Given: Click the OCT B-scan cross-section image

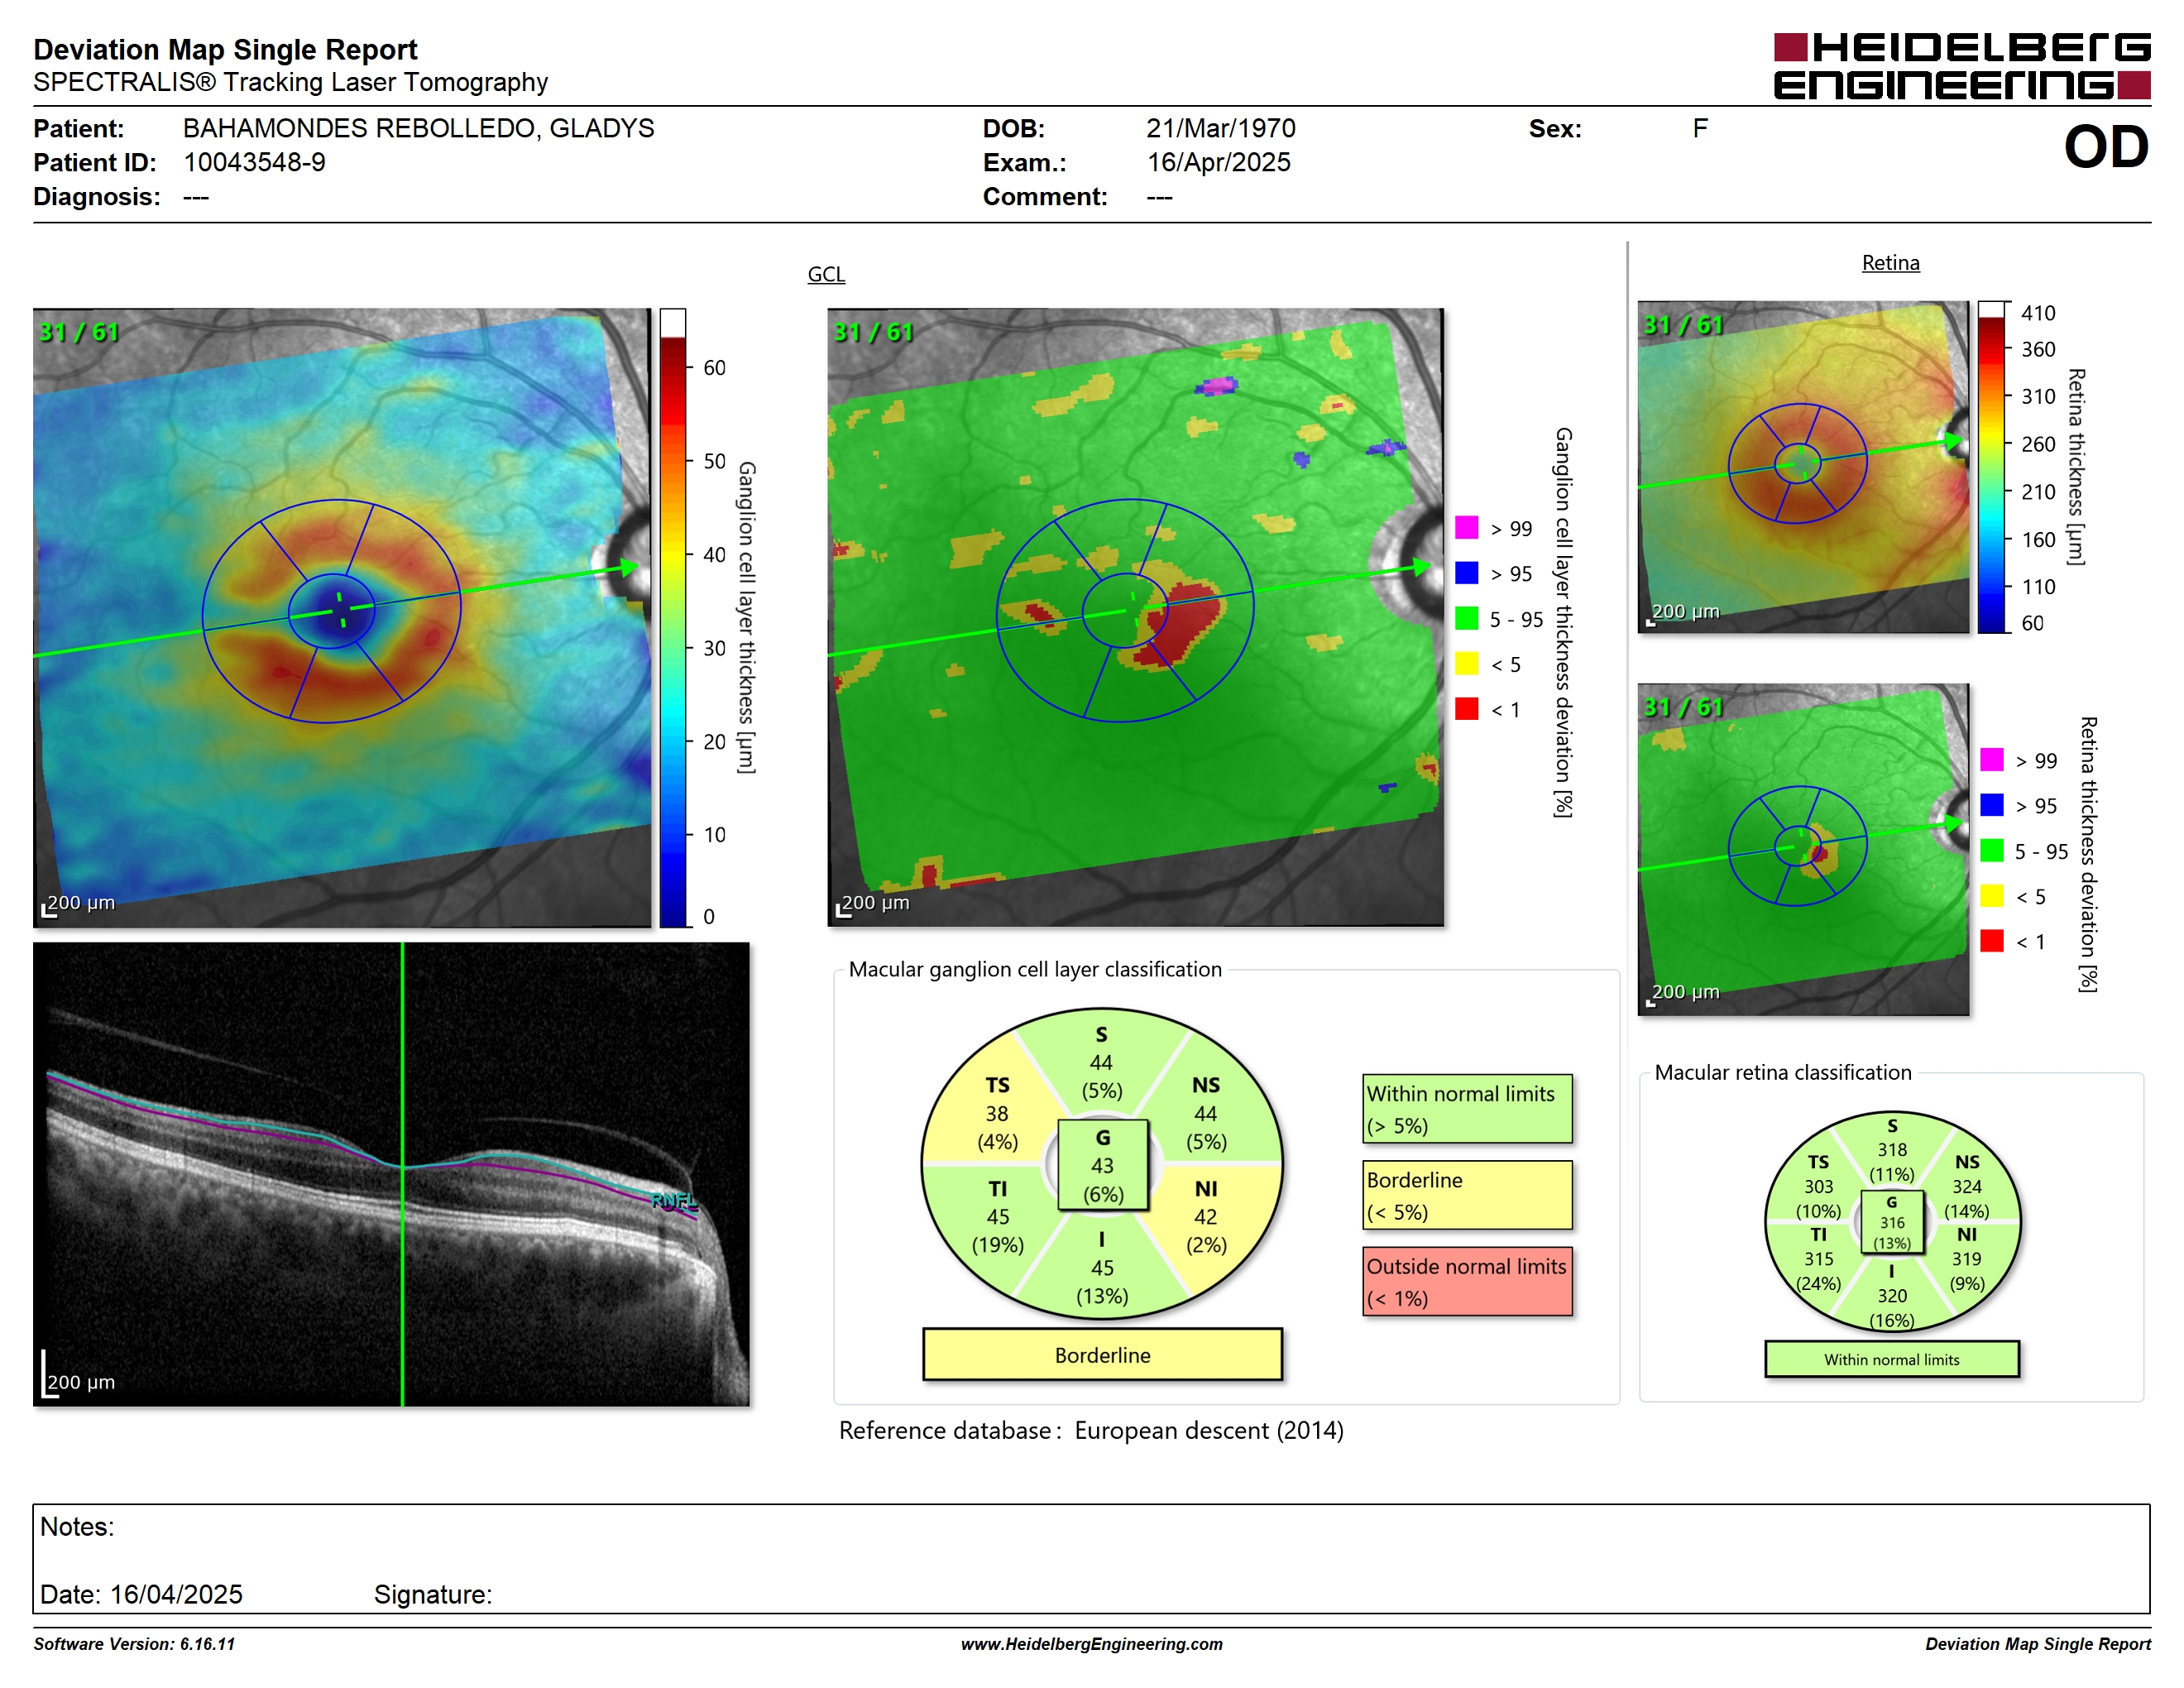Looking at the screenshot, I should pos(391,1174).
